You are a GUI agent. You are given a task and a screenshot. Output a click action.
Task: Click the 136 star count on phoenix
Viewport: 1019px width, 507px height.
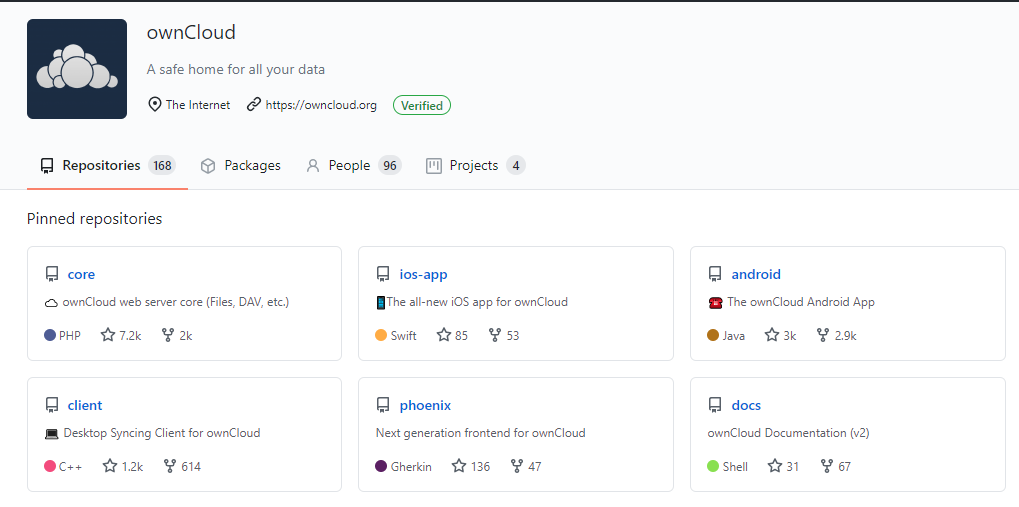click(x=480, y=467)
